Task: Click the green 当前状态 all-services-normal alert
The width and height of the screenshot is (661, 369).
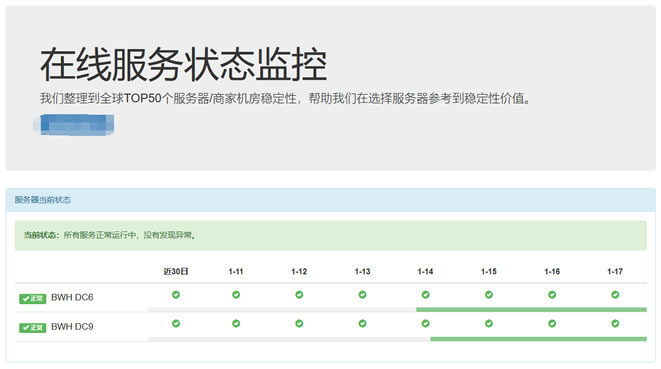Action: click(x=330, y=235)
